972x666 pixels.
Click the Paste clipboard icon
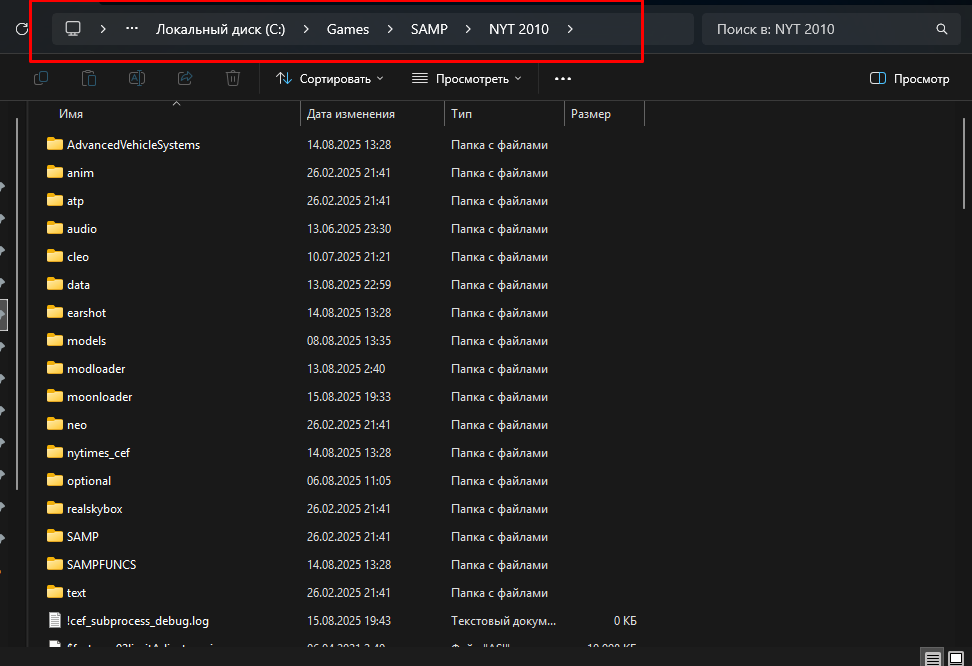point(89,78)
